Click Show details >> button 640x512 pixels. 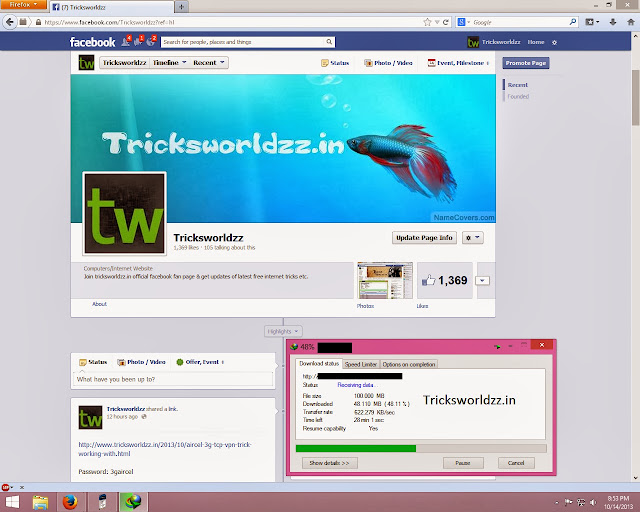(329, 463)
